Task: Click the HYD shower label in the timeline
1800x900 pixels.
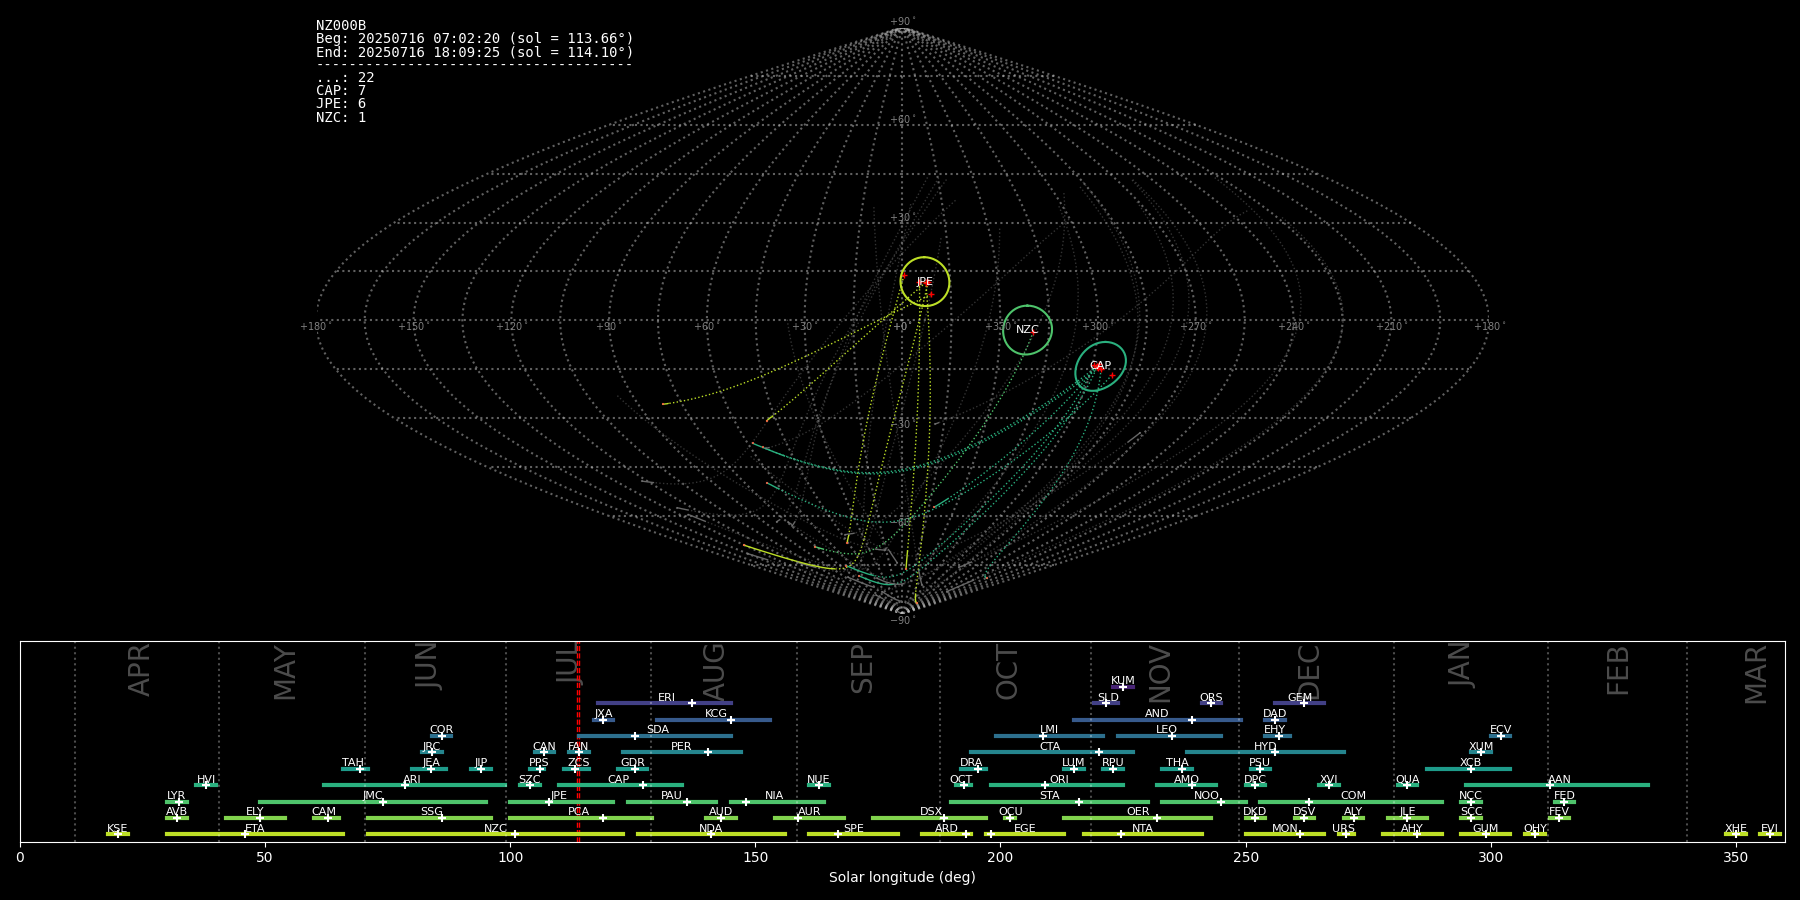Action: pyautogui.click(x=1265, y=746)
